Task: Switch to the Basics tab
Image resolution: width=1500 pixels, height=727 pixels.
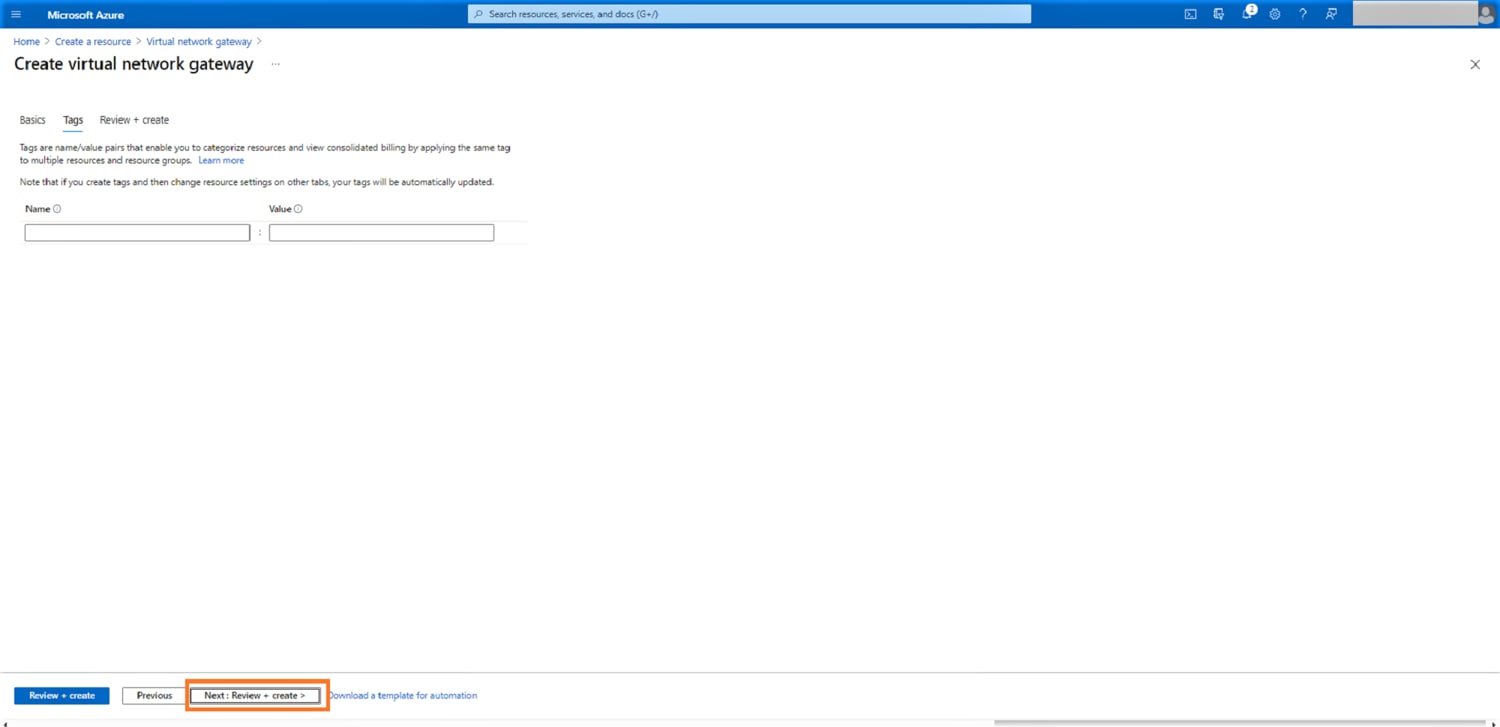Action: tap(32, 120)
